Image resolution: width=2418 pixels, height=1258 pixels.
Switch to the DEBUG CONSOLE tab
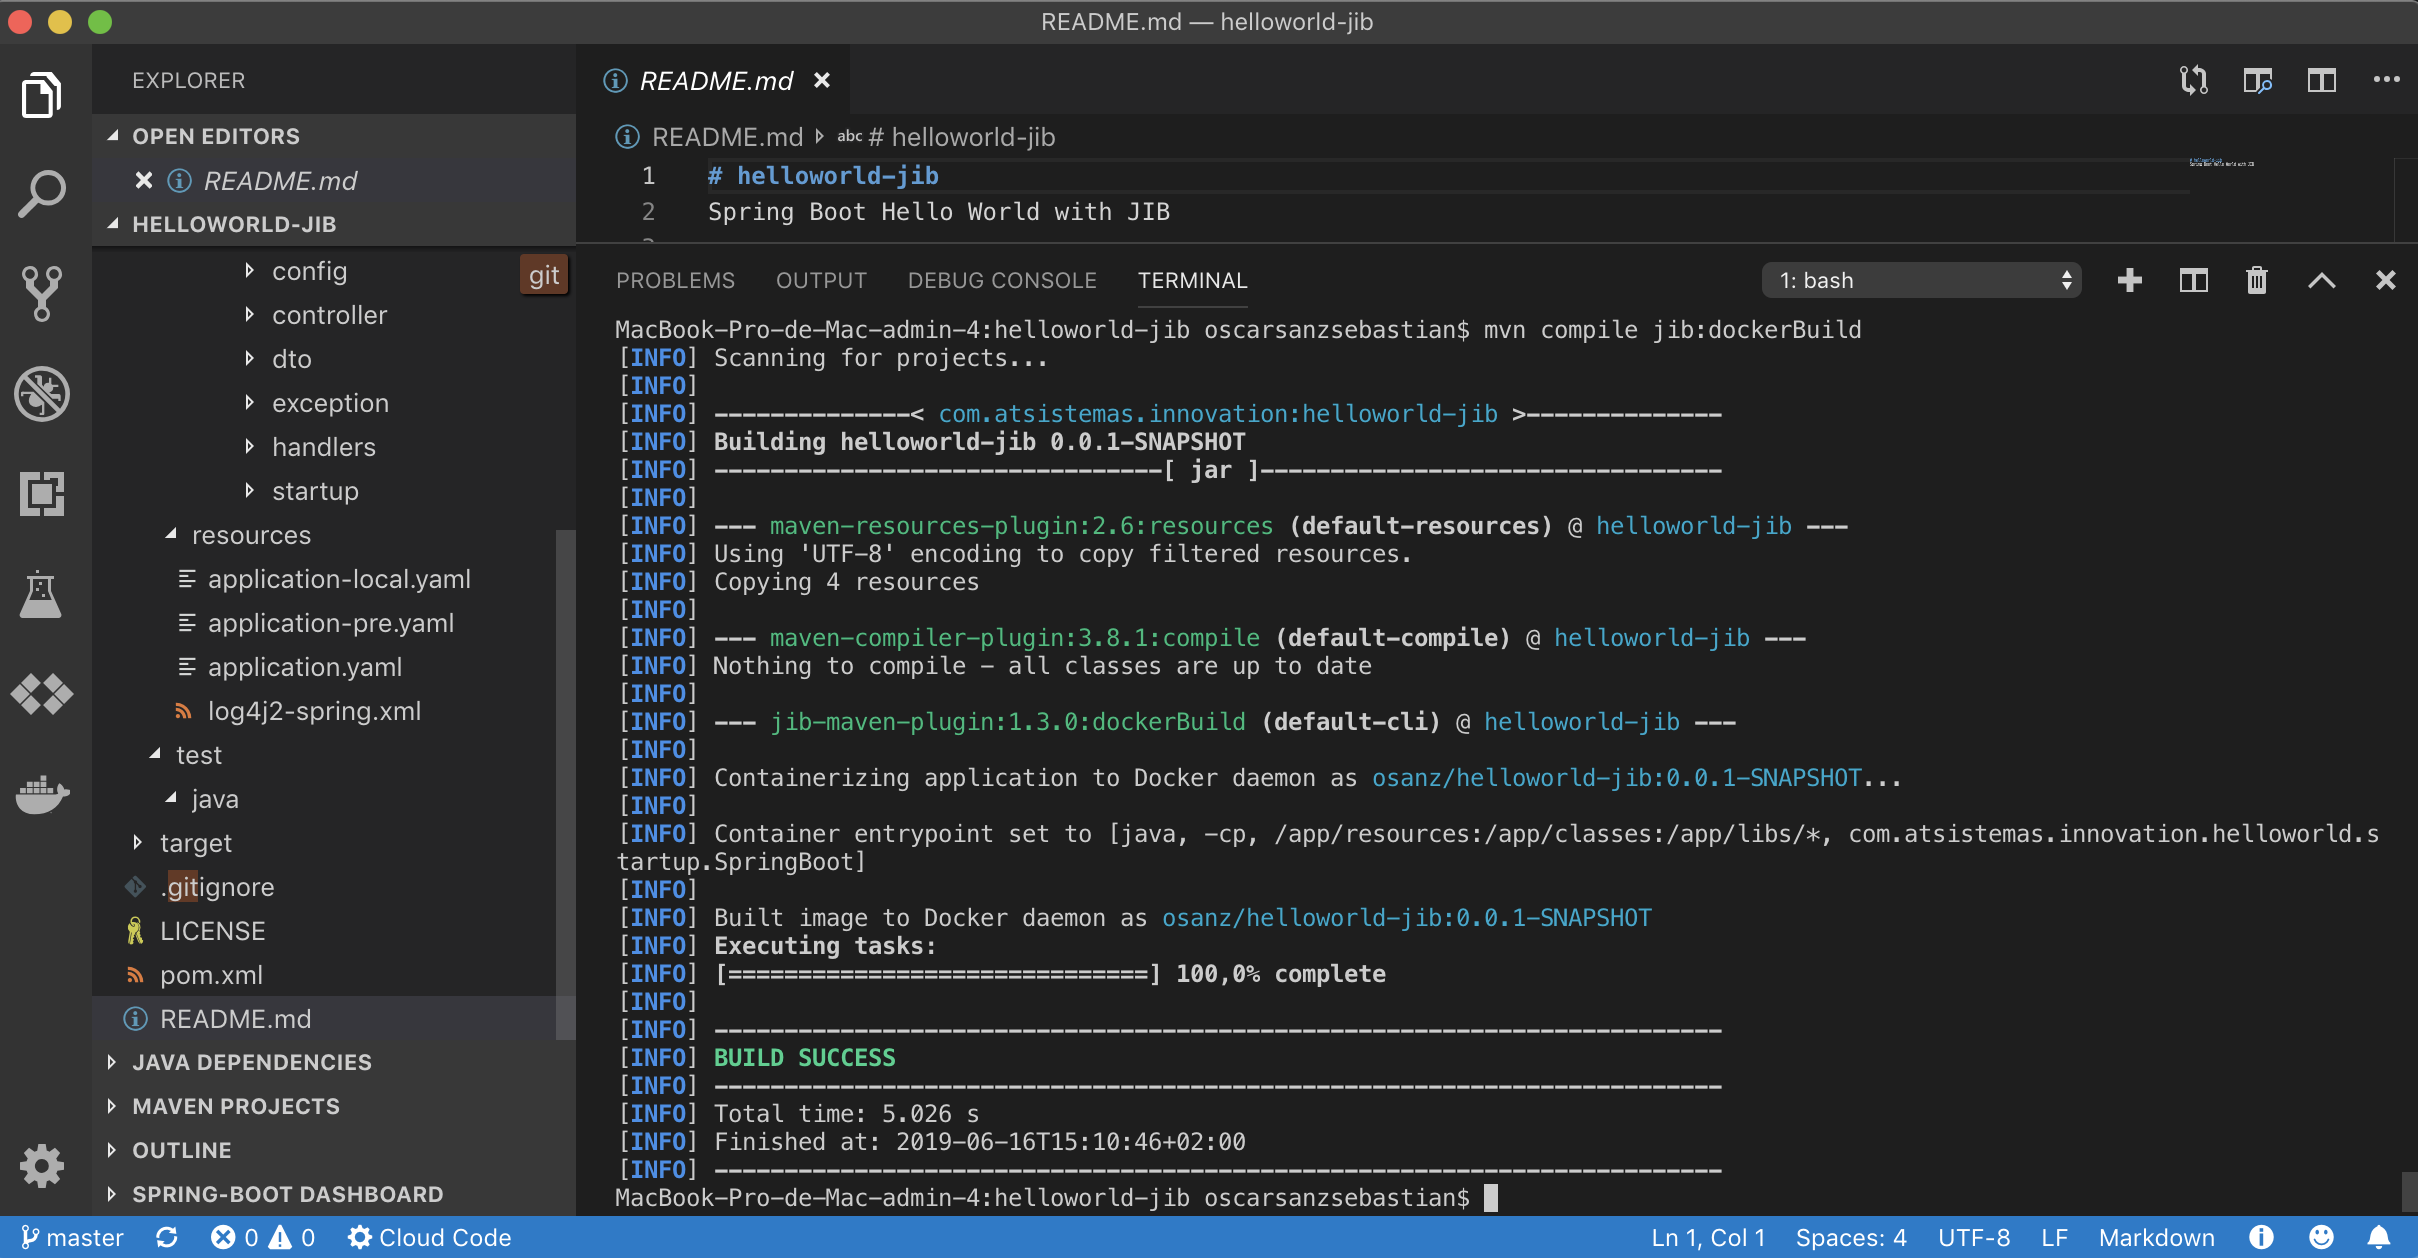[1002, 281]
